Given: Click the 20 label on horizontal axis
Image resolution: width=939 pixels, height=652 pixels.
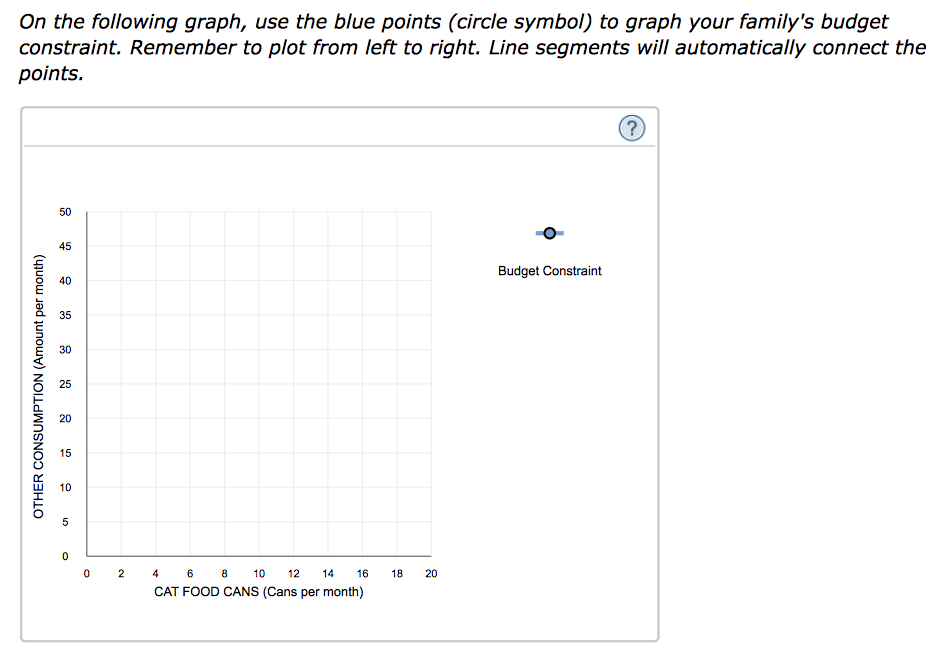Looking at the screenshot, I should pyautogui.click(x=431, y=574).
